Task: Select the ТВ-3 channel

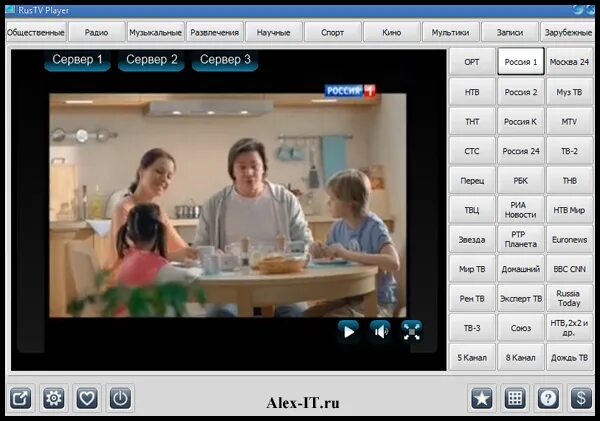Action: (472, 328)
